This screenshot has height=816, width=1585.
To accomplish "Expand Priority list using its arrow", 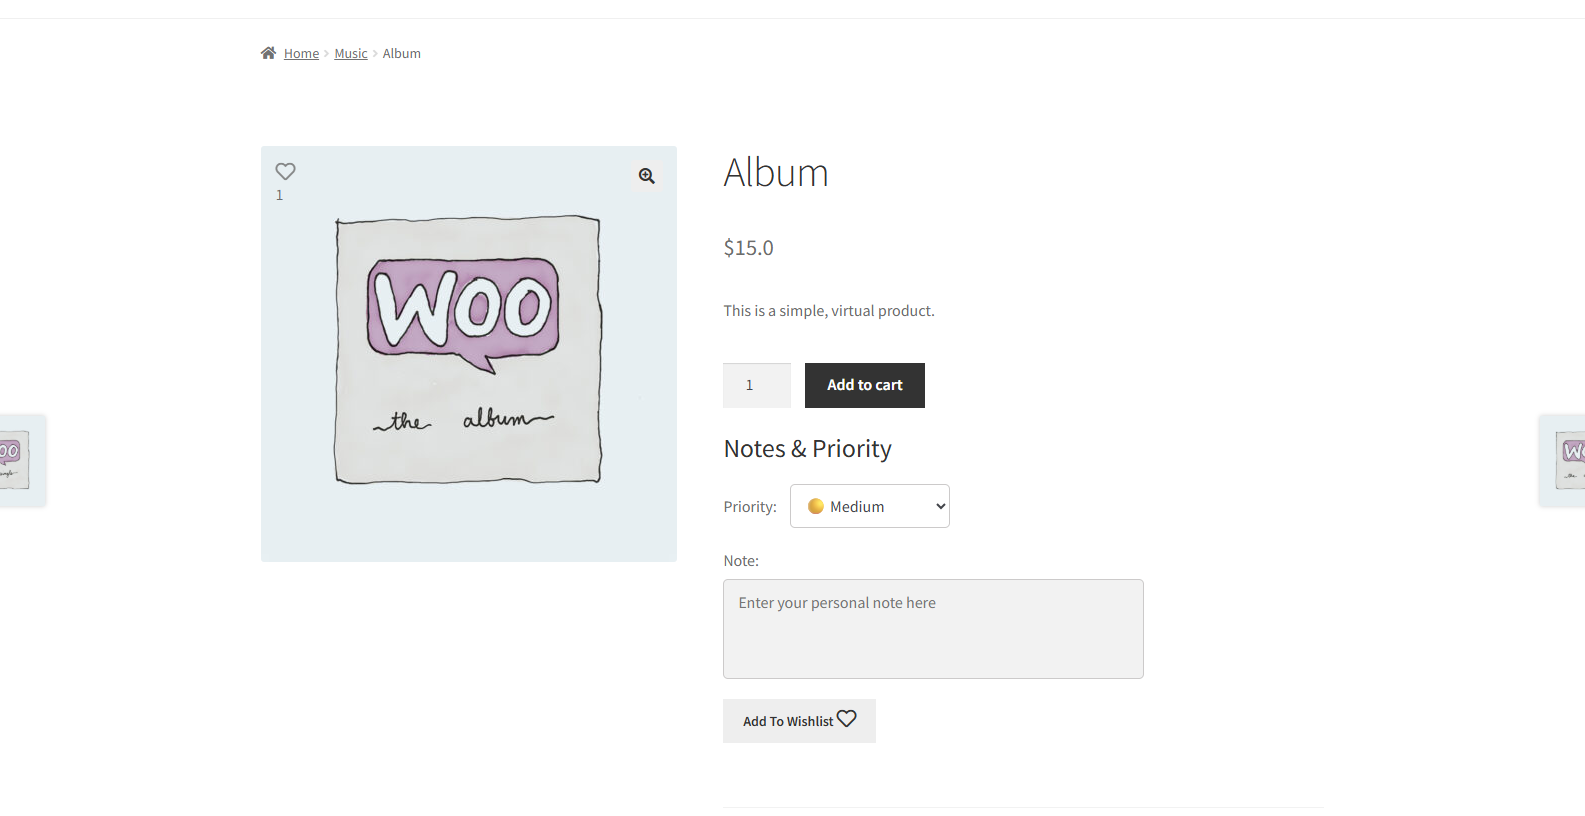I will coord(940,506).
